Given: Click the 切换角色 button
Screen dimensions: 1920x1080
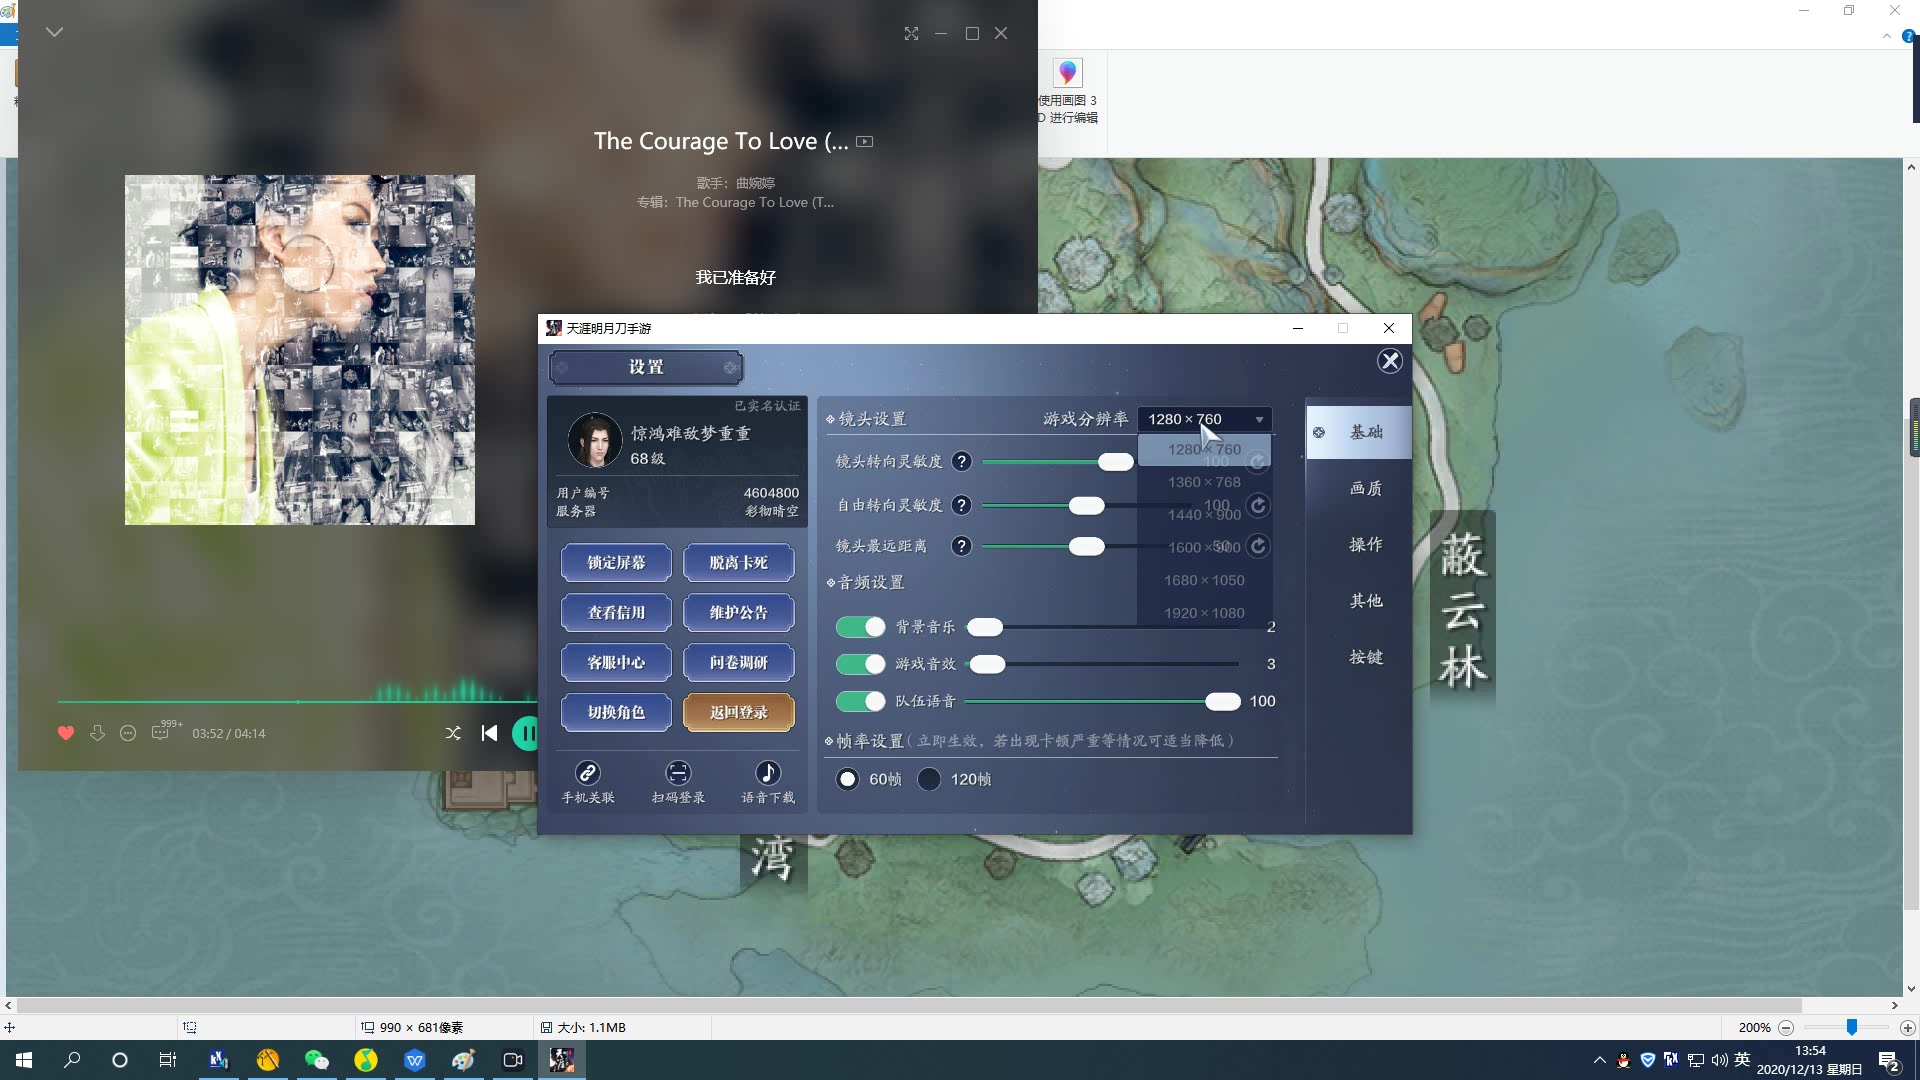Looking at the screenshot, I should coord(616,712).
